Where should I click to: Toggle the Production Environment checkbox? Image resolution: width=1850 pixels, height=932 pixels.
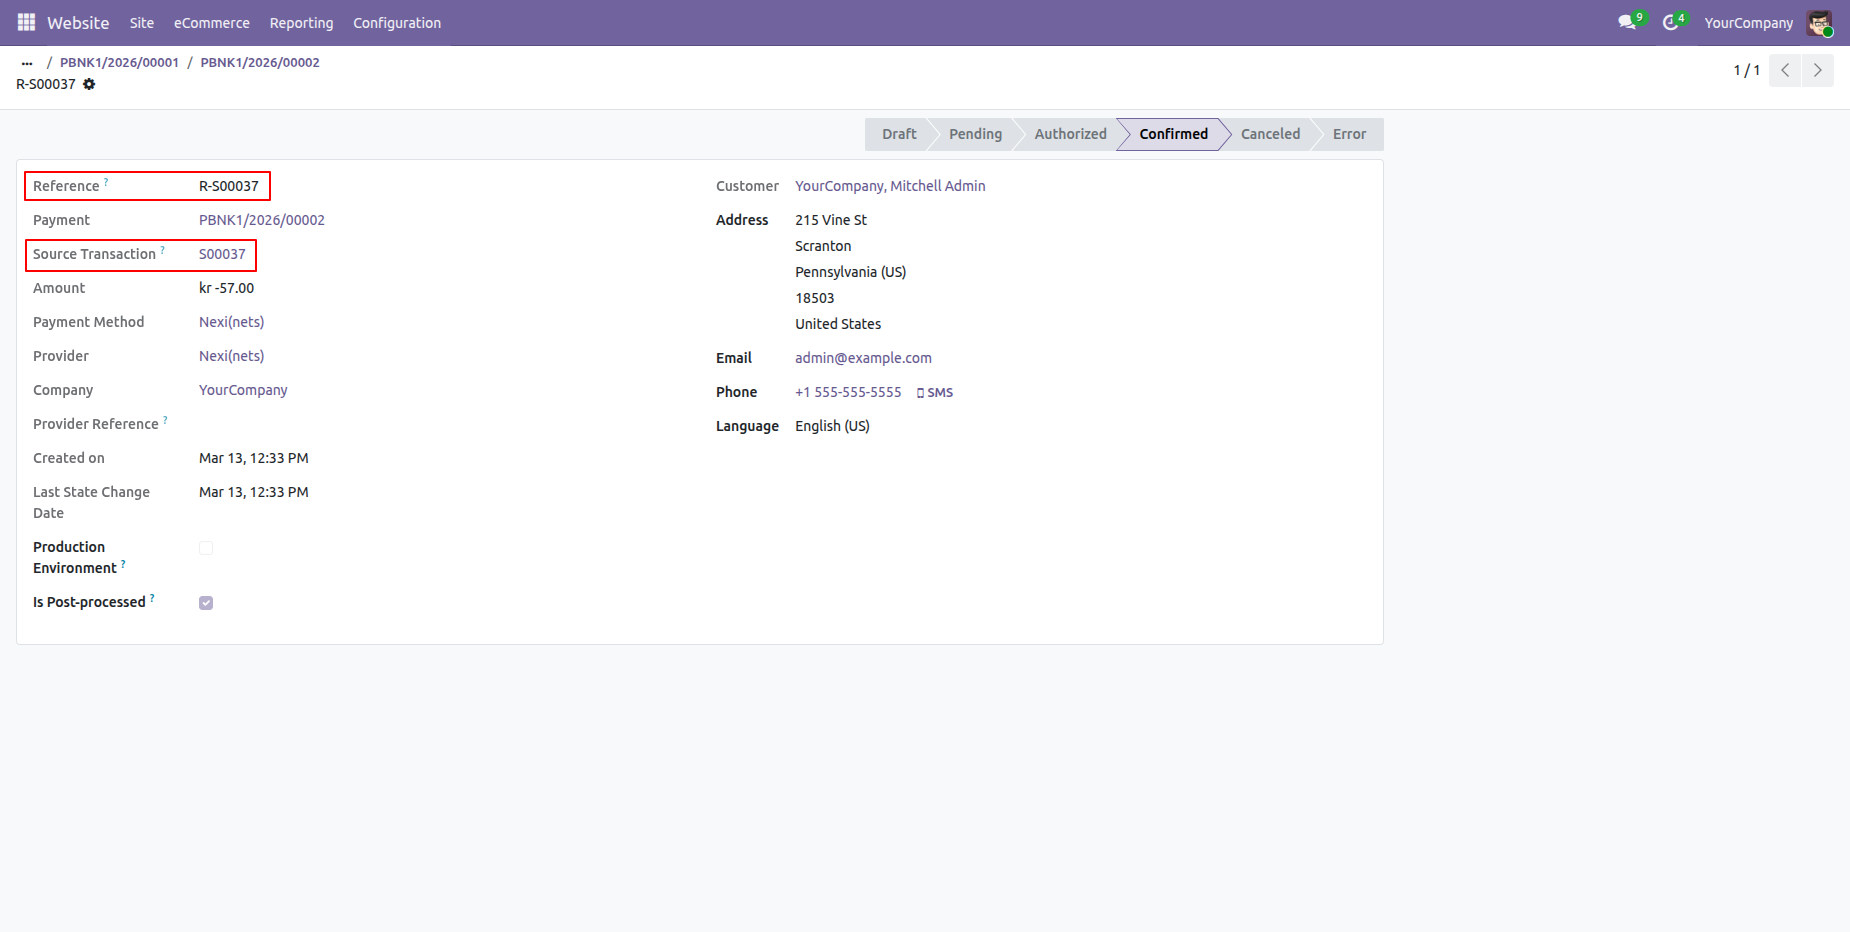pyautogui.click(x=206, y=548)
